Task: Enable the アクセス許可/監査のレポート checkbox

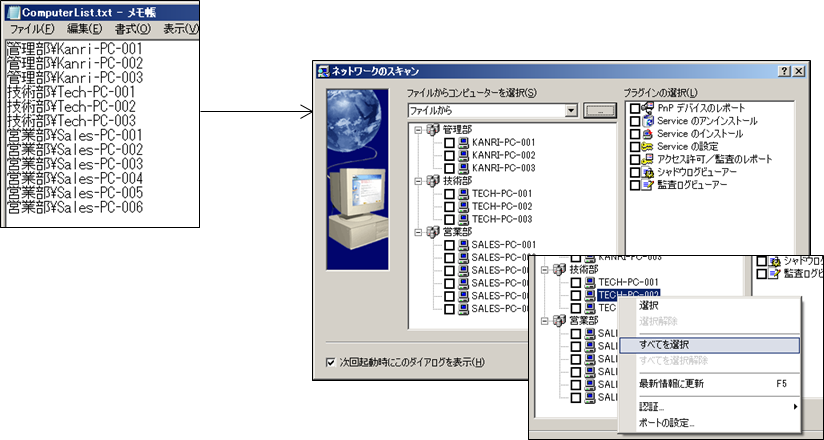Action: pyautogui.click(x=635, y=160)
